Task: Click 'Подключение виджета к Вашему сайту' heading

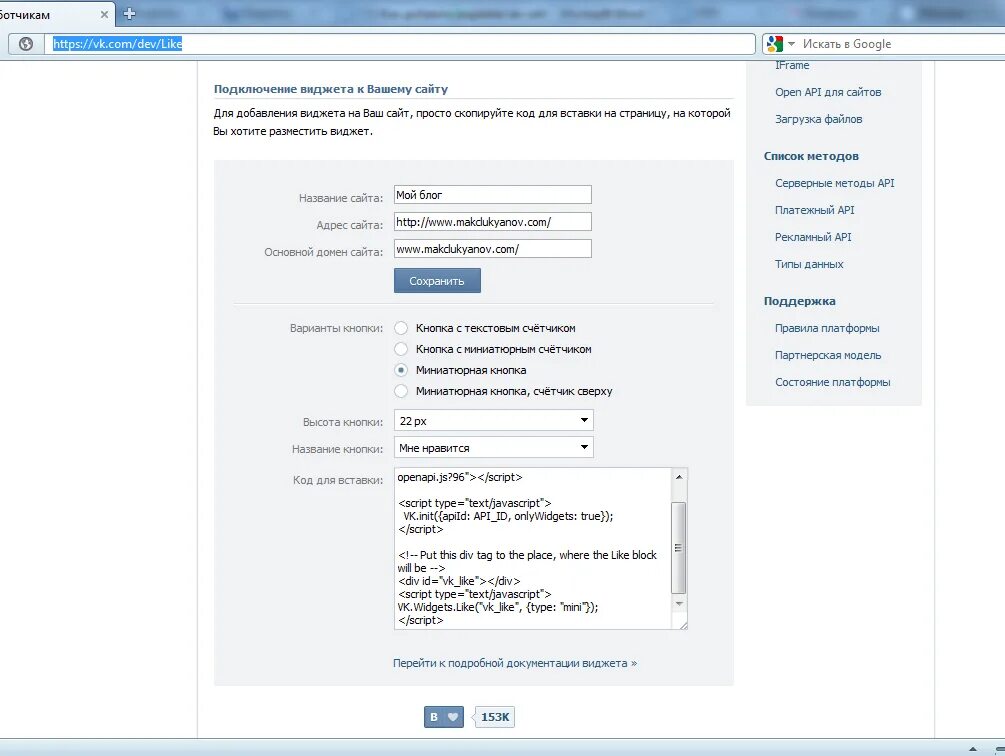Action: coord(331,89)
